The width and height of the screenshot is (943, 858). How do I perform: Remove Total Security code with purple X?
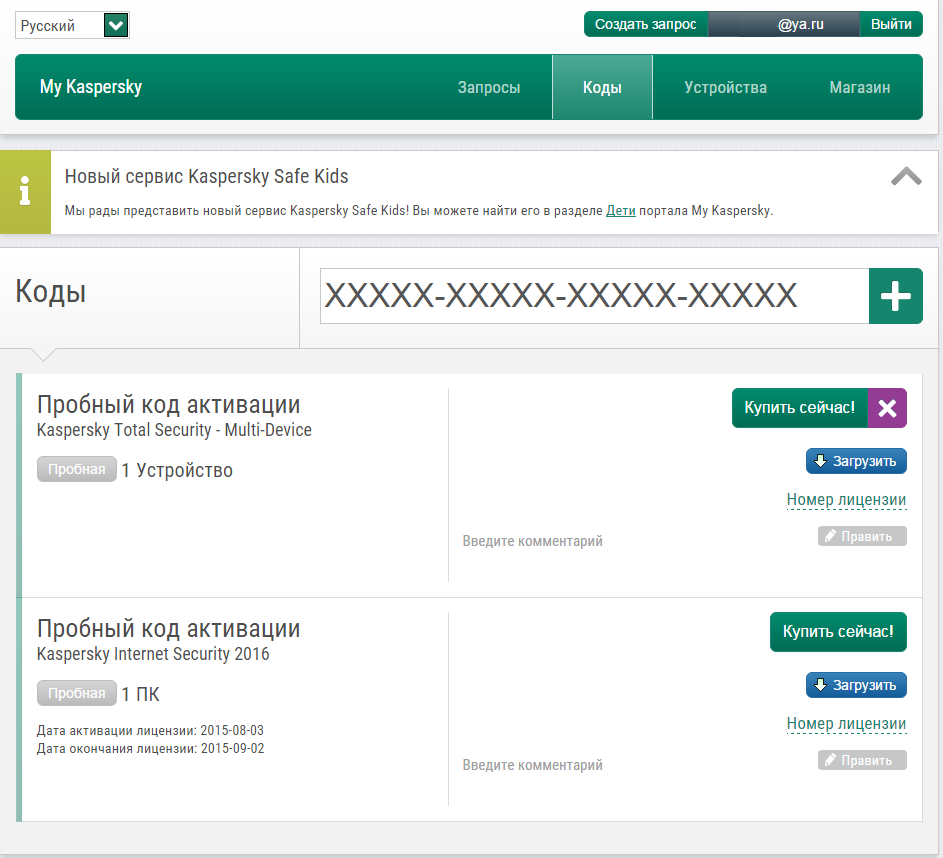click(x=887, y=408)
